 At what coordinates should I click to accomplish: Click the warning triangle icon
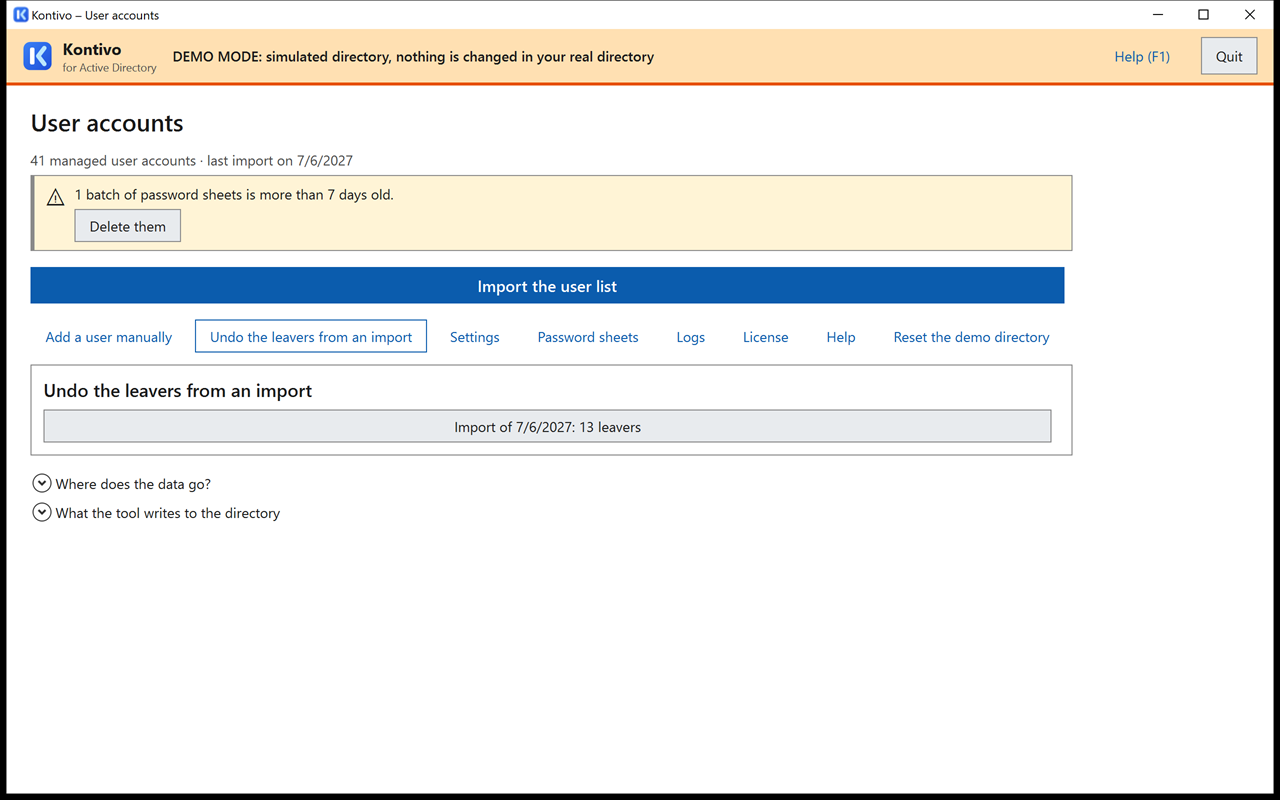point(56,197)
